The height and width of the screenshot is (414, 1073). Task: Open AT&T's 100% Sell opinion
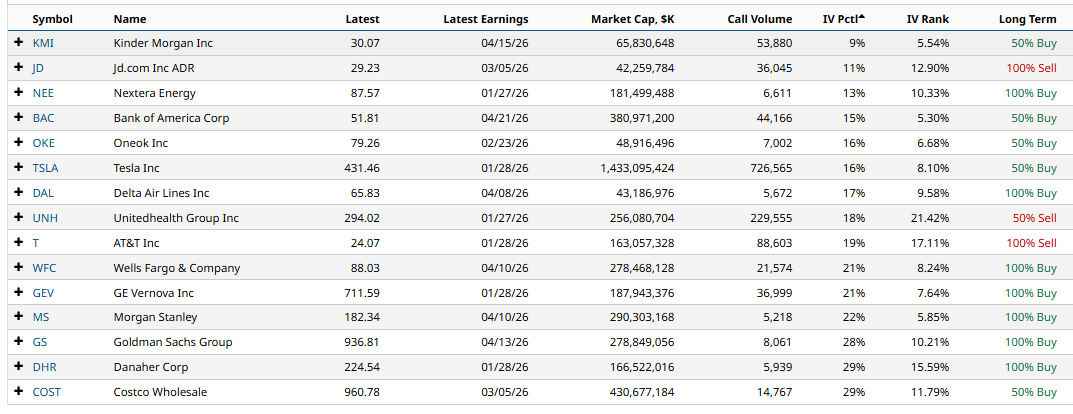point(1031,243)
